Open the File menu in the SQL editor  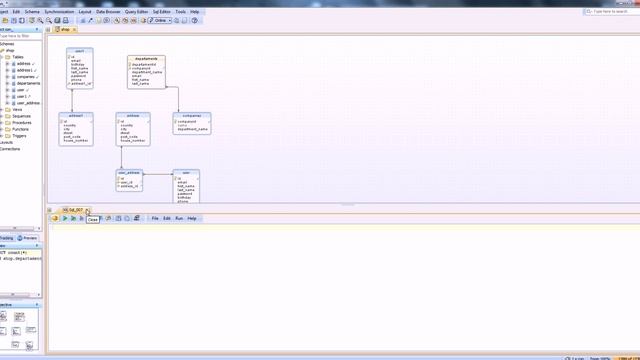(x=155, y=218)
